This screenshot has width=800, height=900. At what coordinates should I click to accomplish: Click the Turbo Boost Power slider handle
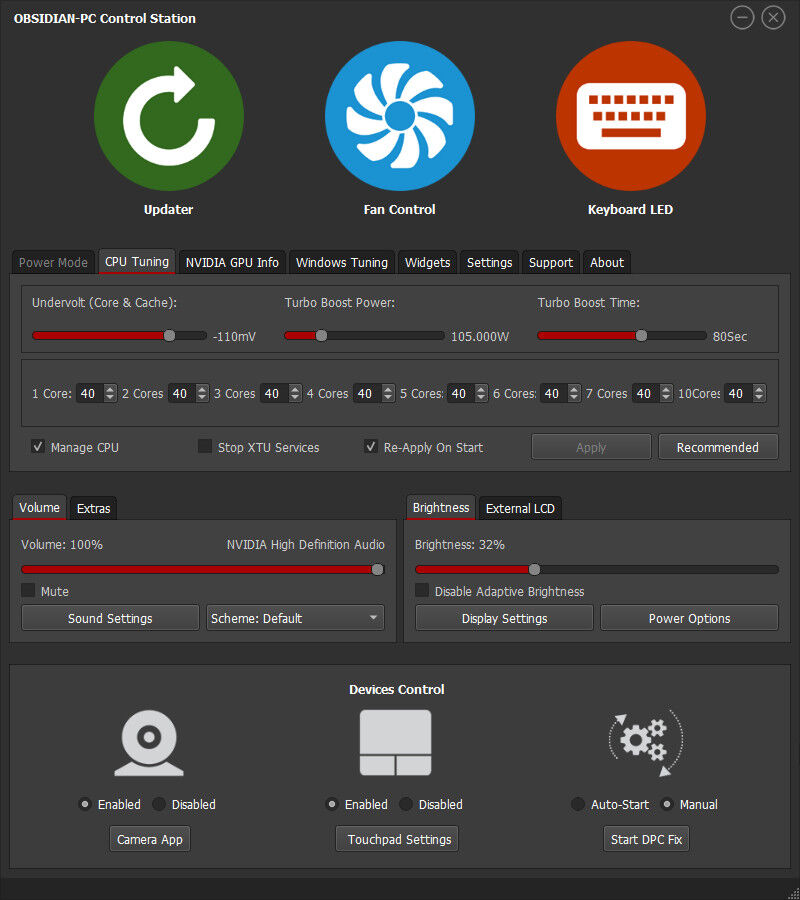click(321, 335)
